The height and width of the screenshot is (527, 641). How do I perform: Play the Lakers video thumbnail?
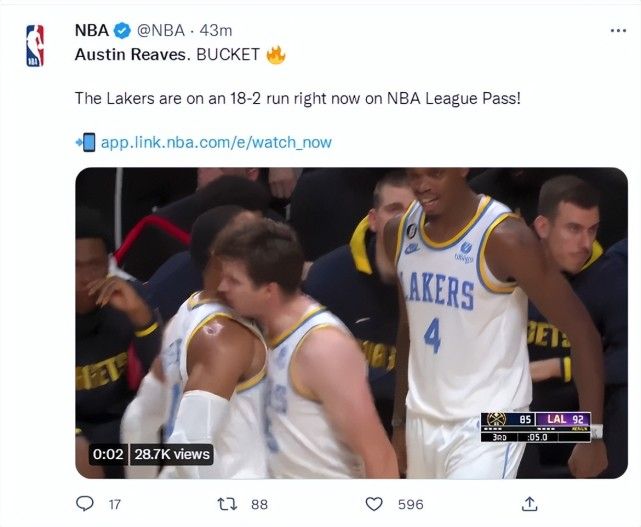[x=351, y=322]
